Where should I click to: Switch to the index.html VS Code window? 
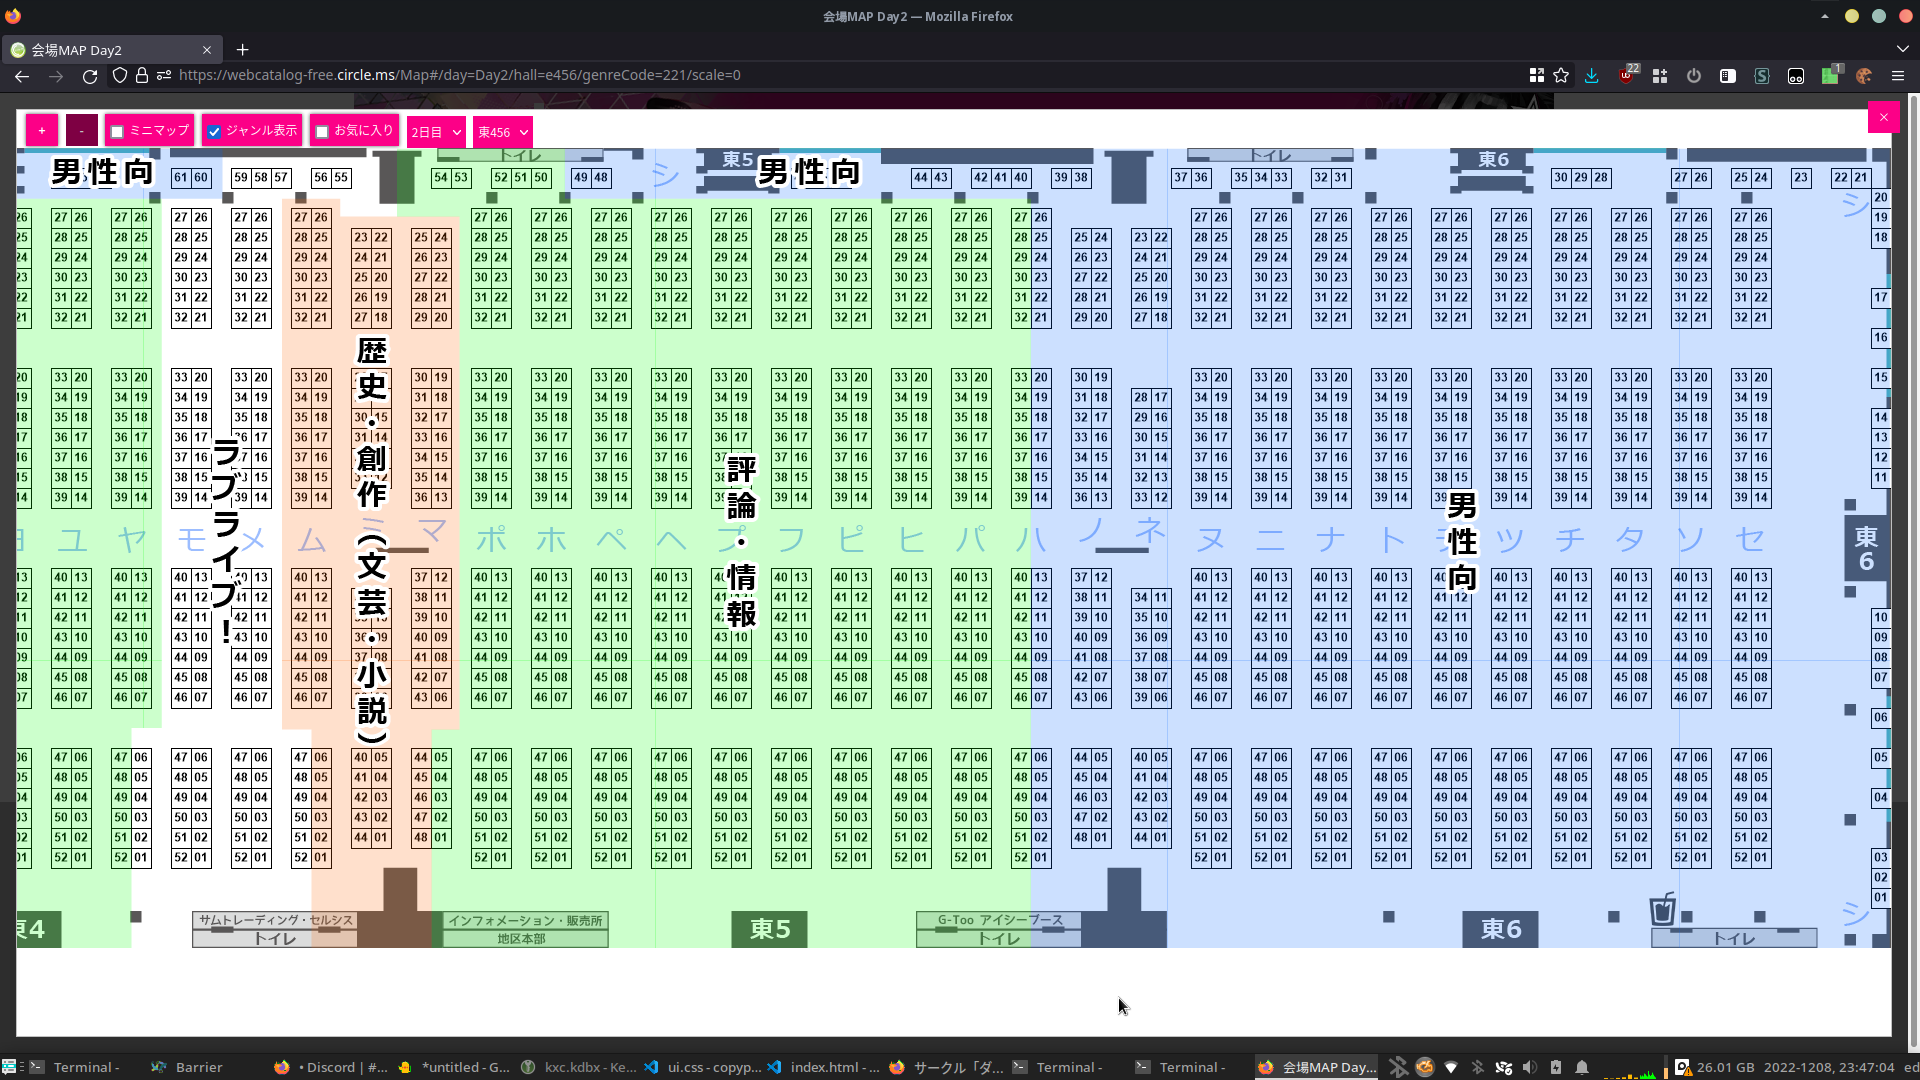tap(825, 1067)
